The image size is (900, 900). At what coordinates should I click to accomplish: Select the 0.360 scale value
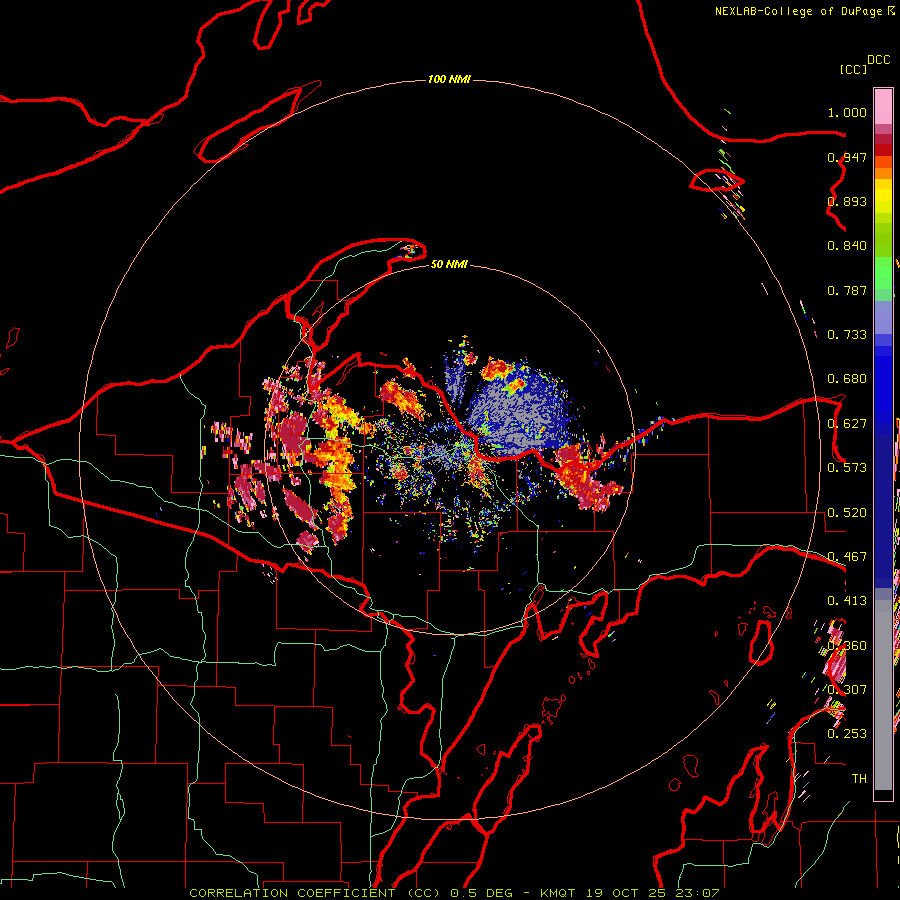point(847,646)
